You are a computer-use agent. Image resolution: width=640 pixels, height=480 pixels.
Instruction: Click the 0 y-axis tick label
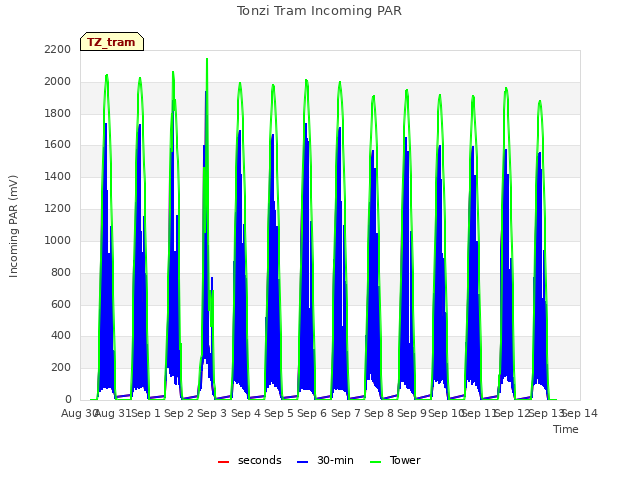tap(68, 400)
